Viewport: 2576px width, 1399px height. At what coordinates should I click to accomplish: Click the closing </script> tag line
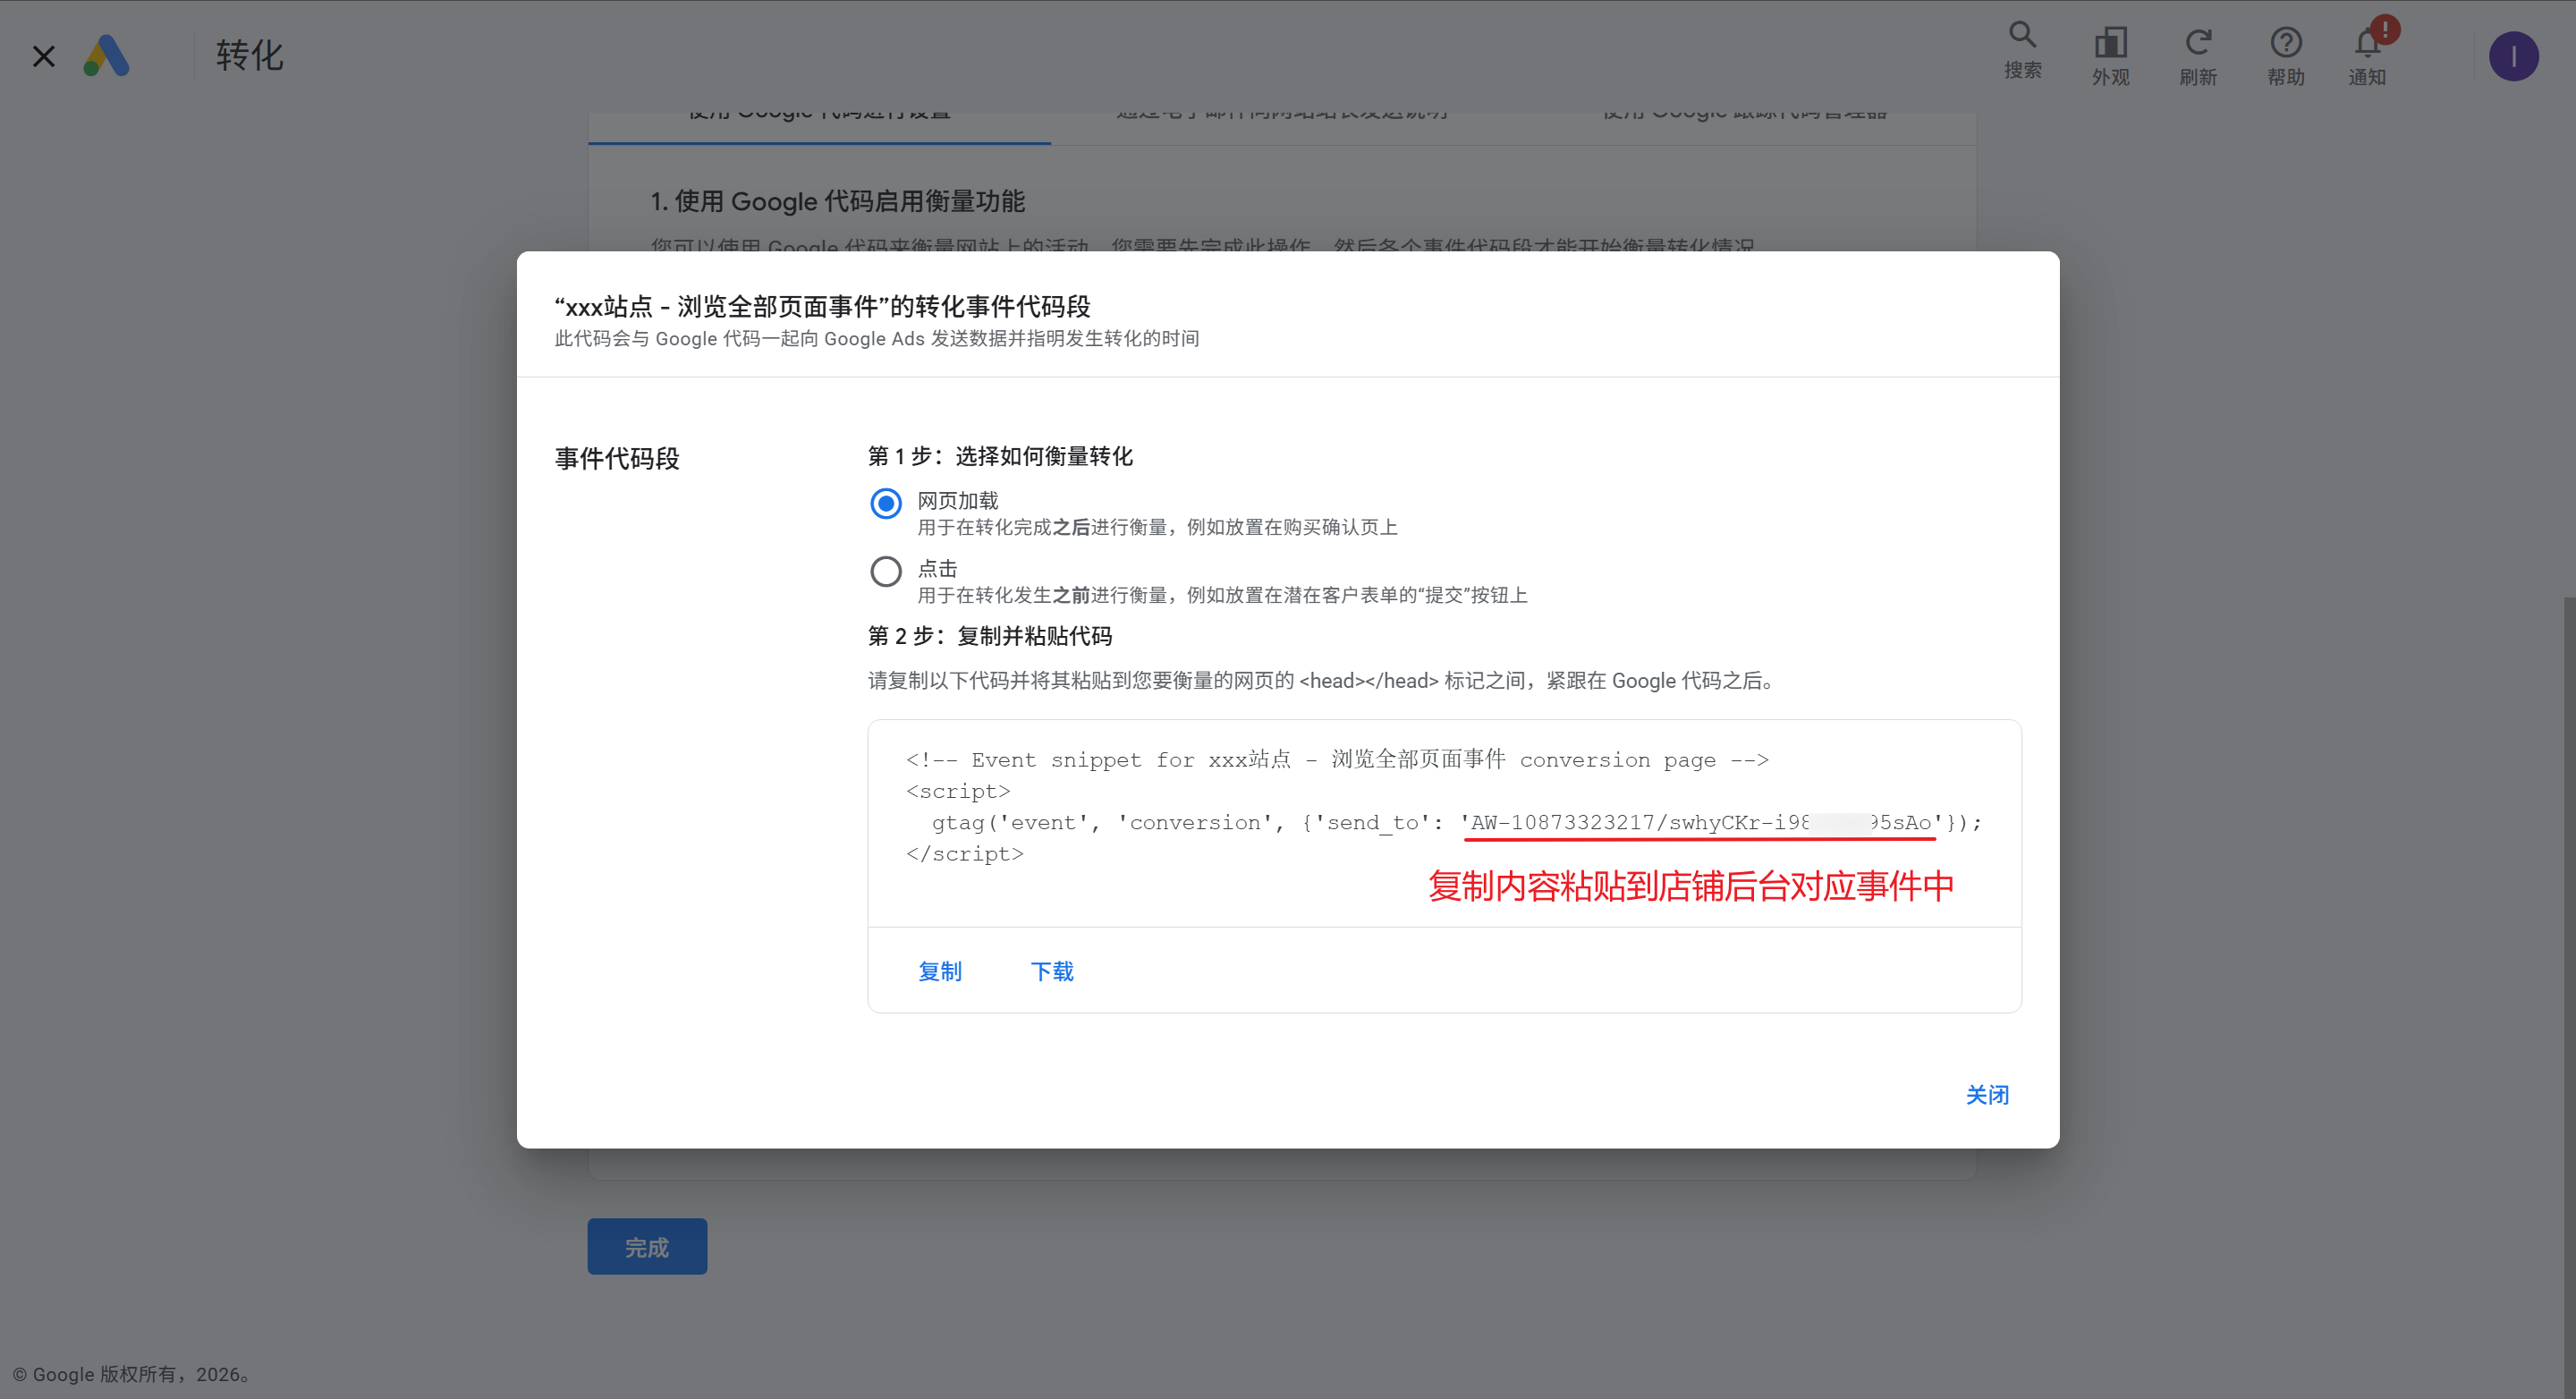[x=964, y=853]
